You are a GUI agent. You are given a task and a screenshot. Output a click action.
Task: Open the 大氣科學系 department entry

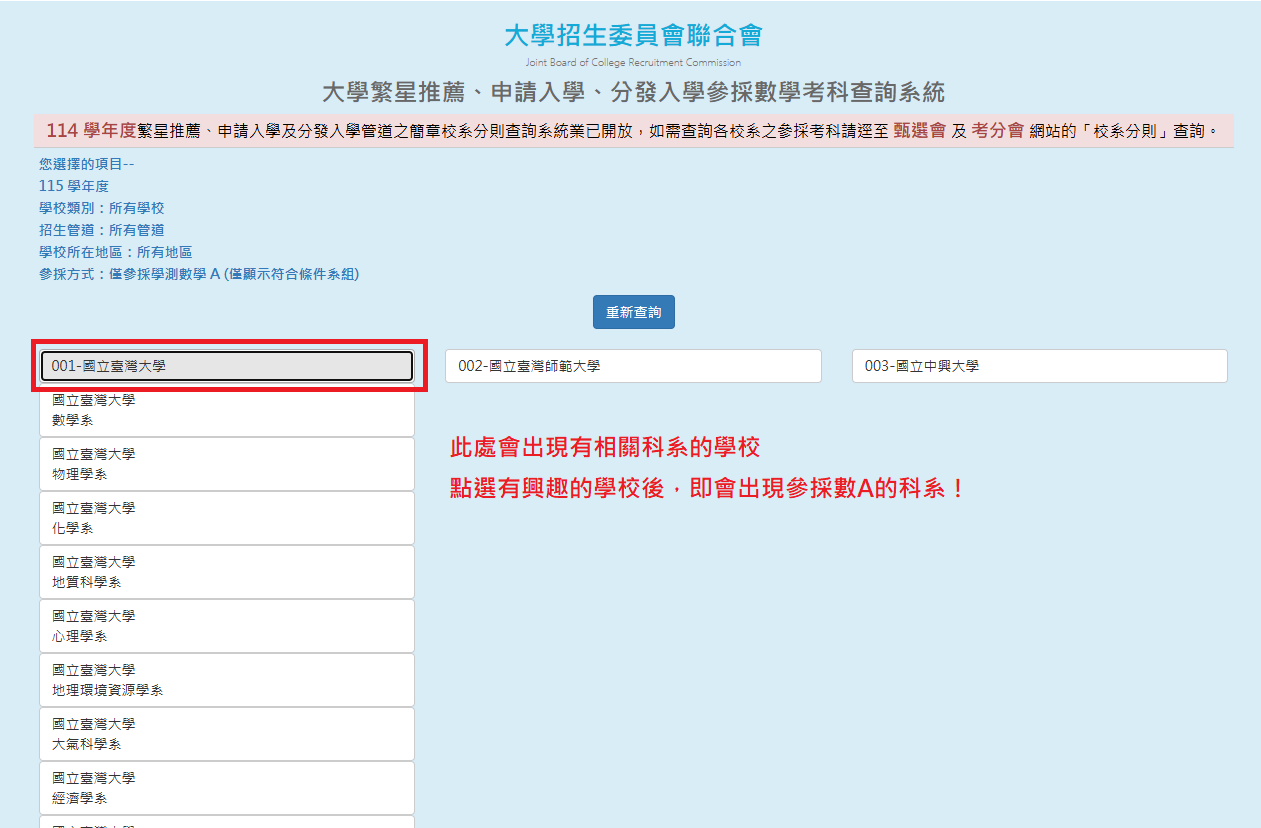[226, 734]
